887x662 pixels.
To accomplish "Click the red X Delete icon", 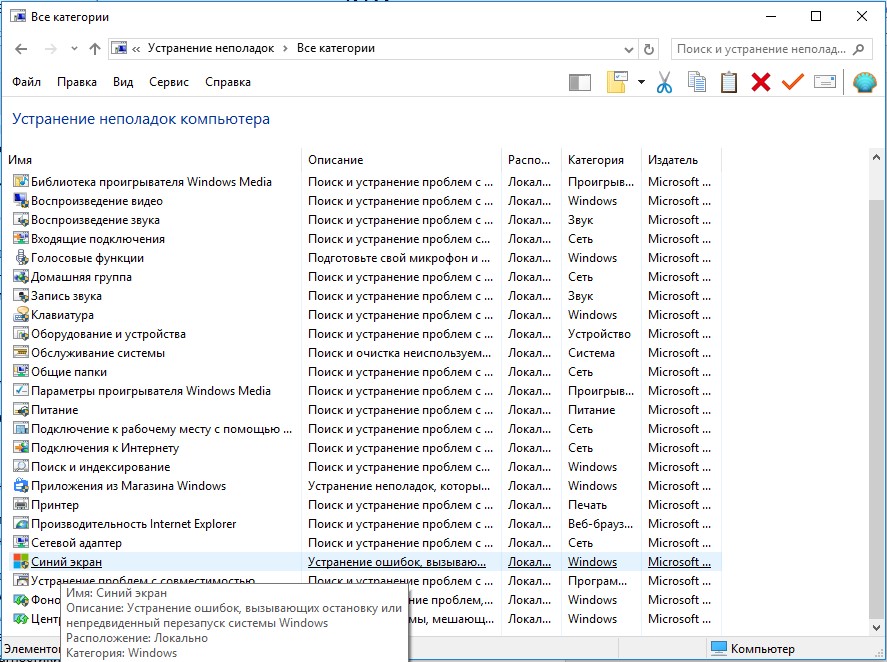I will (x=761, y=82).
